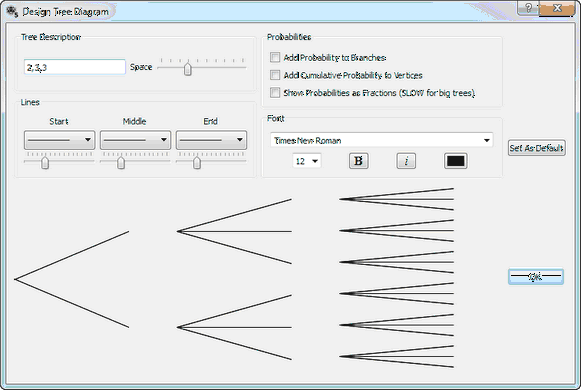Click the Set As Default button

pyautogui.click(x=537, y=148)
